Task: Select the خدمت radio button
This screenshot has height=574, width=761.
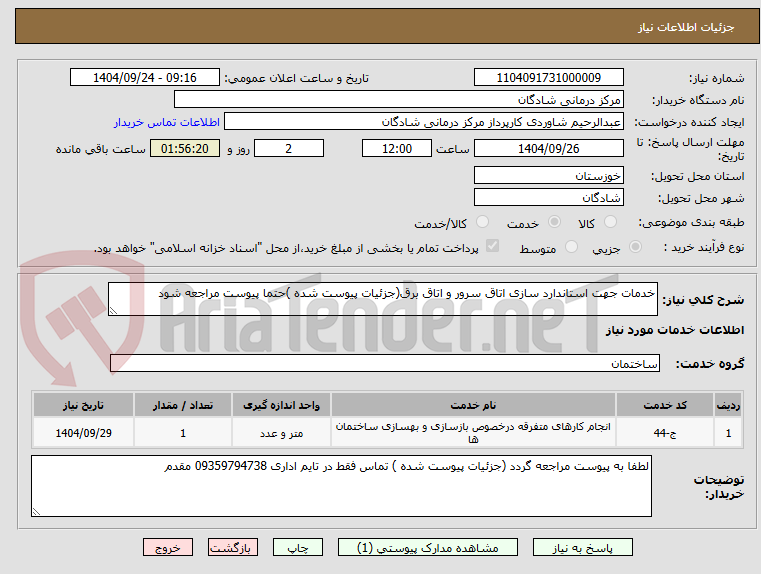Action: (x=554, y=222)
